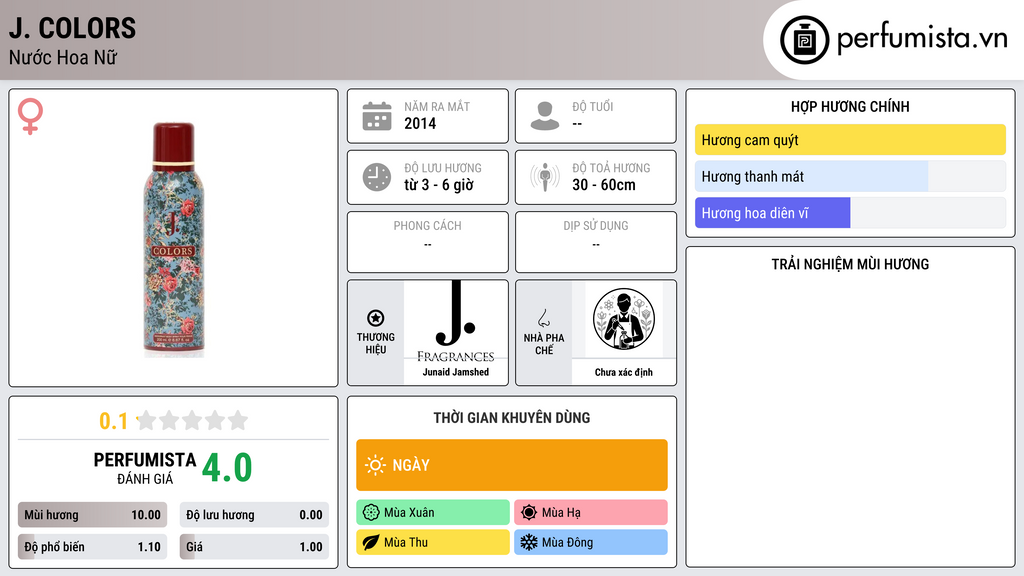Click the pink female gender symbol

click(30, 116)
